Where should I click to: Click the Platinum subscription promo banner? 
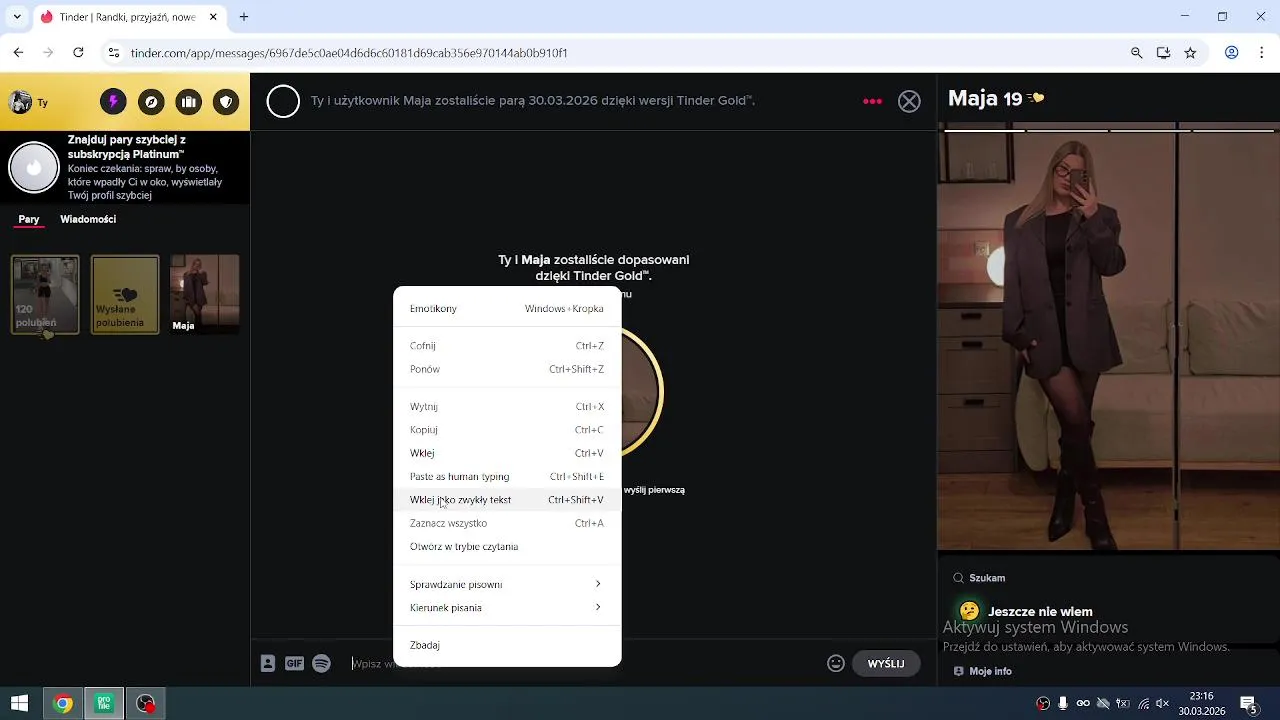pos(125,167)
